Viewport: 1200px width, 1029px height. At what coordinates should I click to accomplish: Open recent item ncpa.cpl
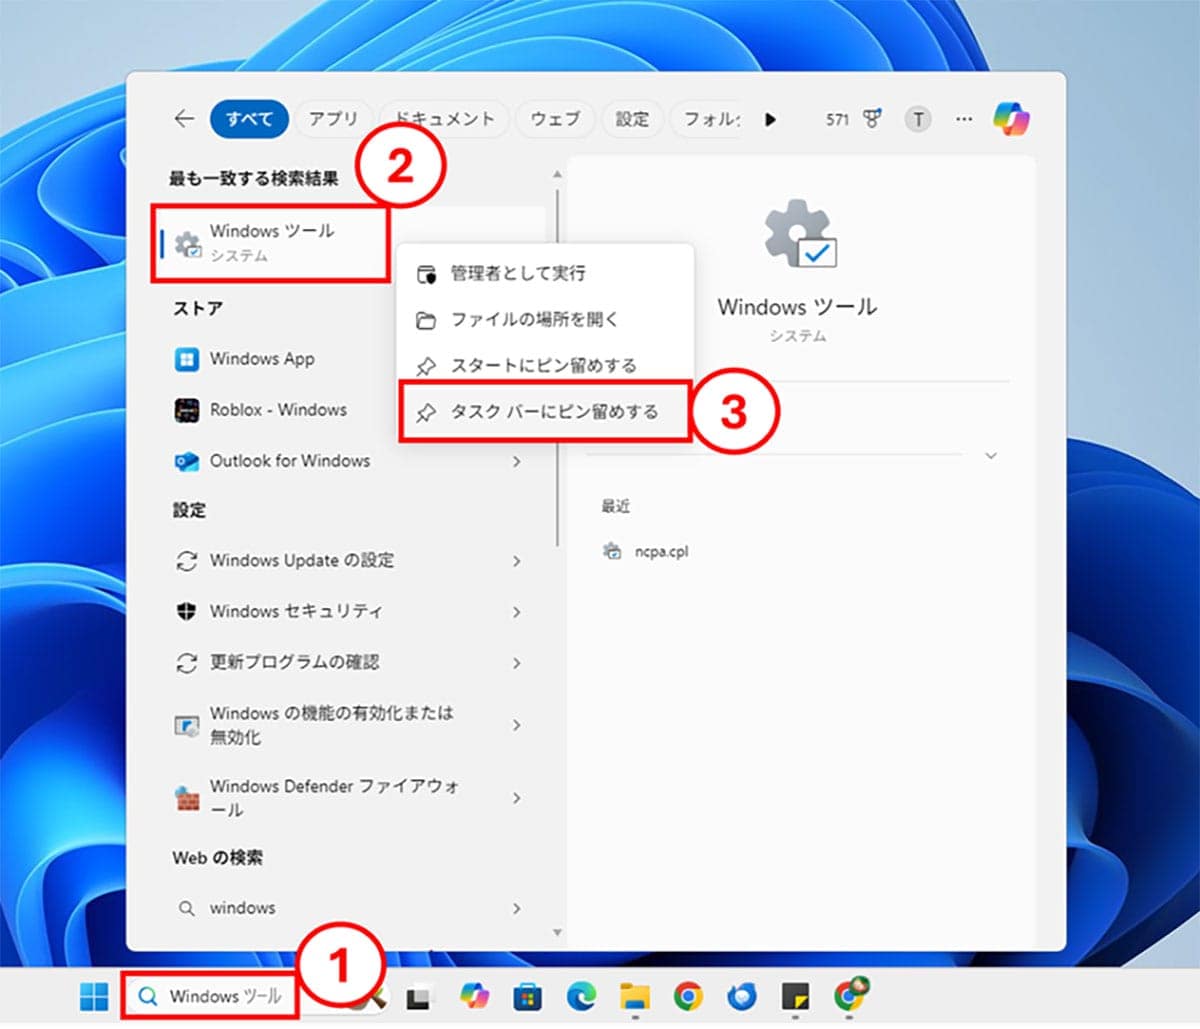pyautogui.click(x=661, y=552)
